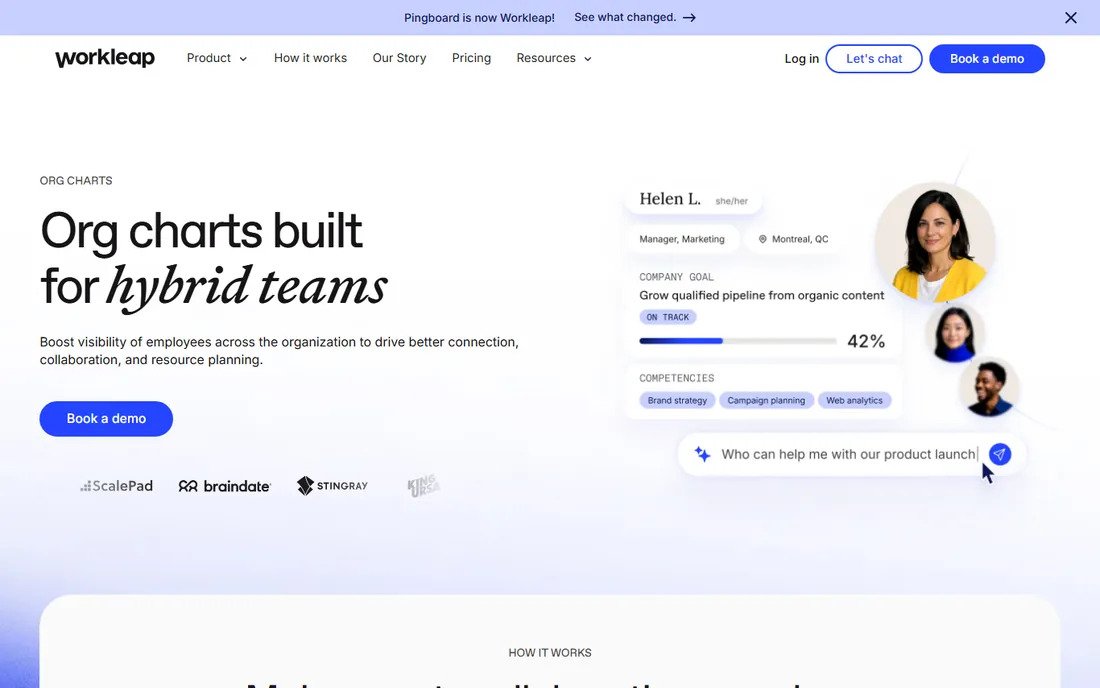Click the COMPANY GOAL label

click(x=676, y=277)
